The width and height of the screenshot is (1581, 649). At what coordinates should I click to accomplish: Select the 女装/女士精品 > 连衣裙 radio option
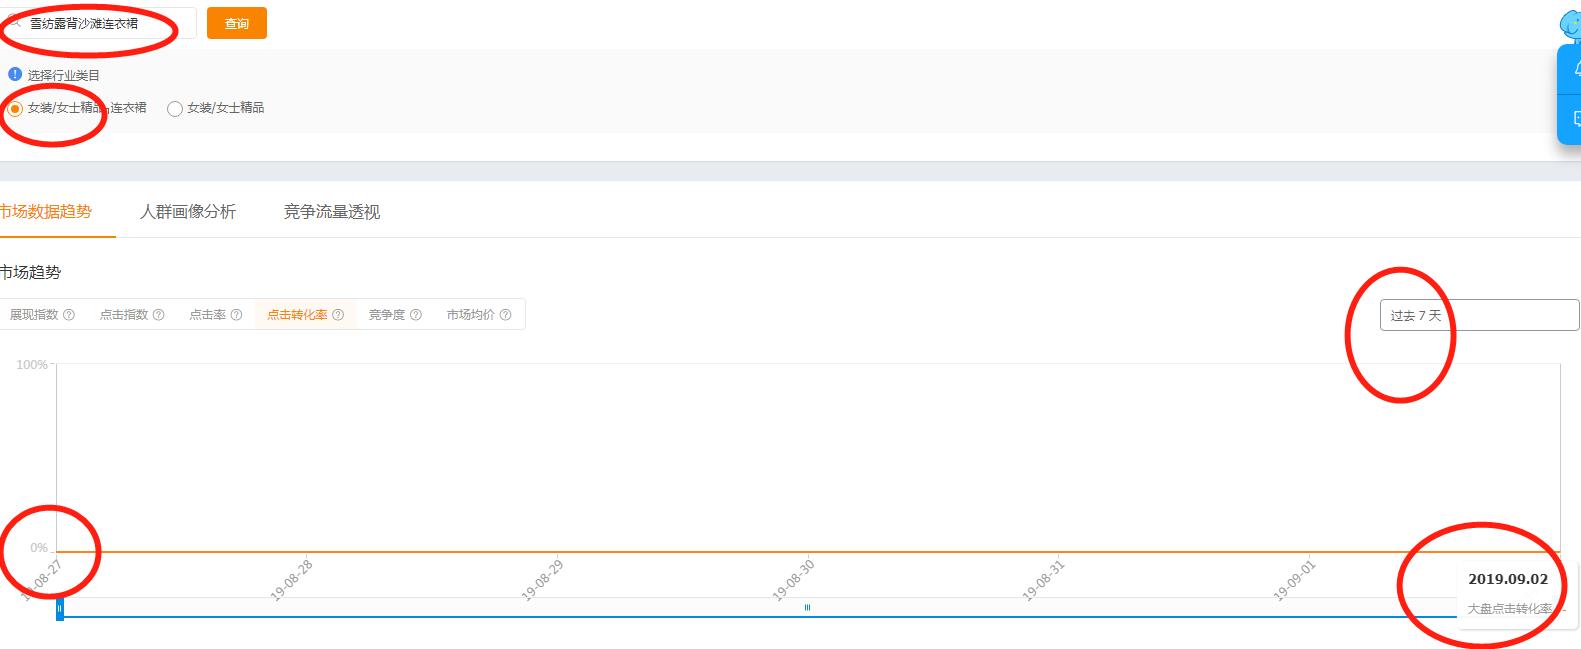[x=15, y=108]
